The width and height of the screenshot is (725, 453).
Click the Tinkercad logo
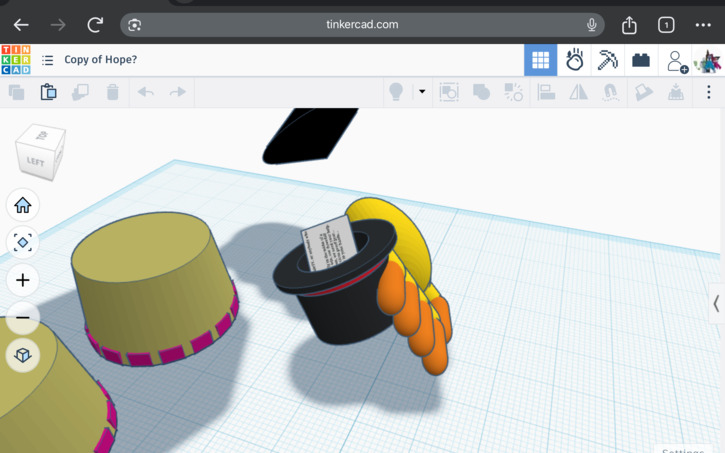pos(16,60)
